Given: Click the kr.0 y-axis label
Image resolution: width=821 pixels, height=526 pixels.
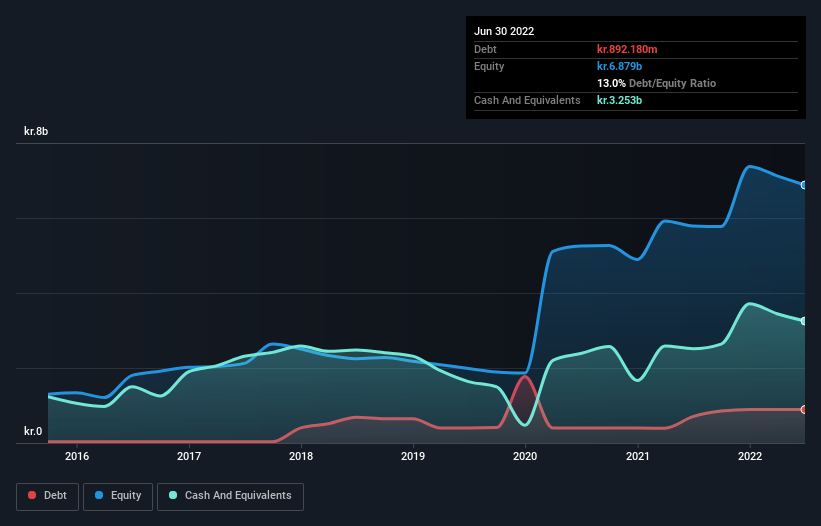Looking at the screenshot, I should pyautogui.click(x=33, y=431).
